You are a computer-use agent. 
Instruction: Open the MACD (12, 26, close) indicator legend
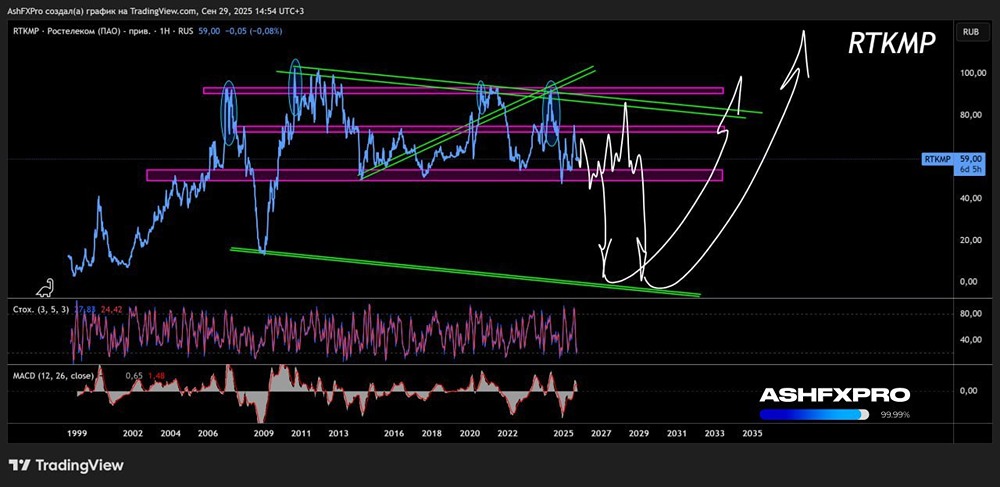(x=54, y=376)
